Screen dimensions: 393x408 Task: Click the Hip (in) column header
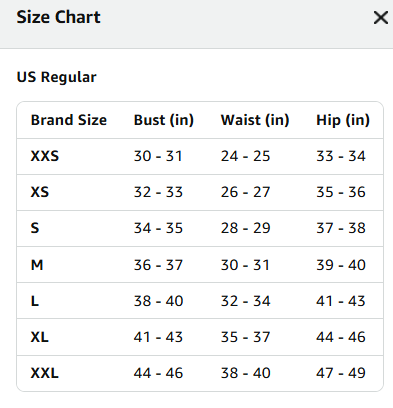343,120
